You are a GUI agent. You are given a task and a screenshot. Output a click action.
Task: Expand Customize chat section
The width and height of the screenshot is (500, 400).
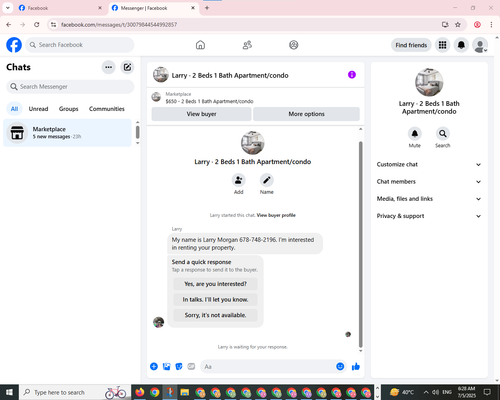pyautogui.click(x=429, y=164)
